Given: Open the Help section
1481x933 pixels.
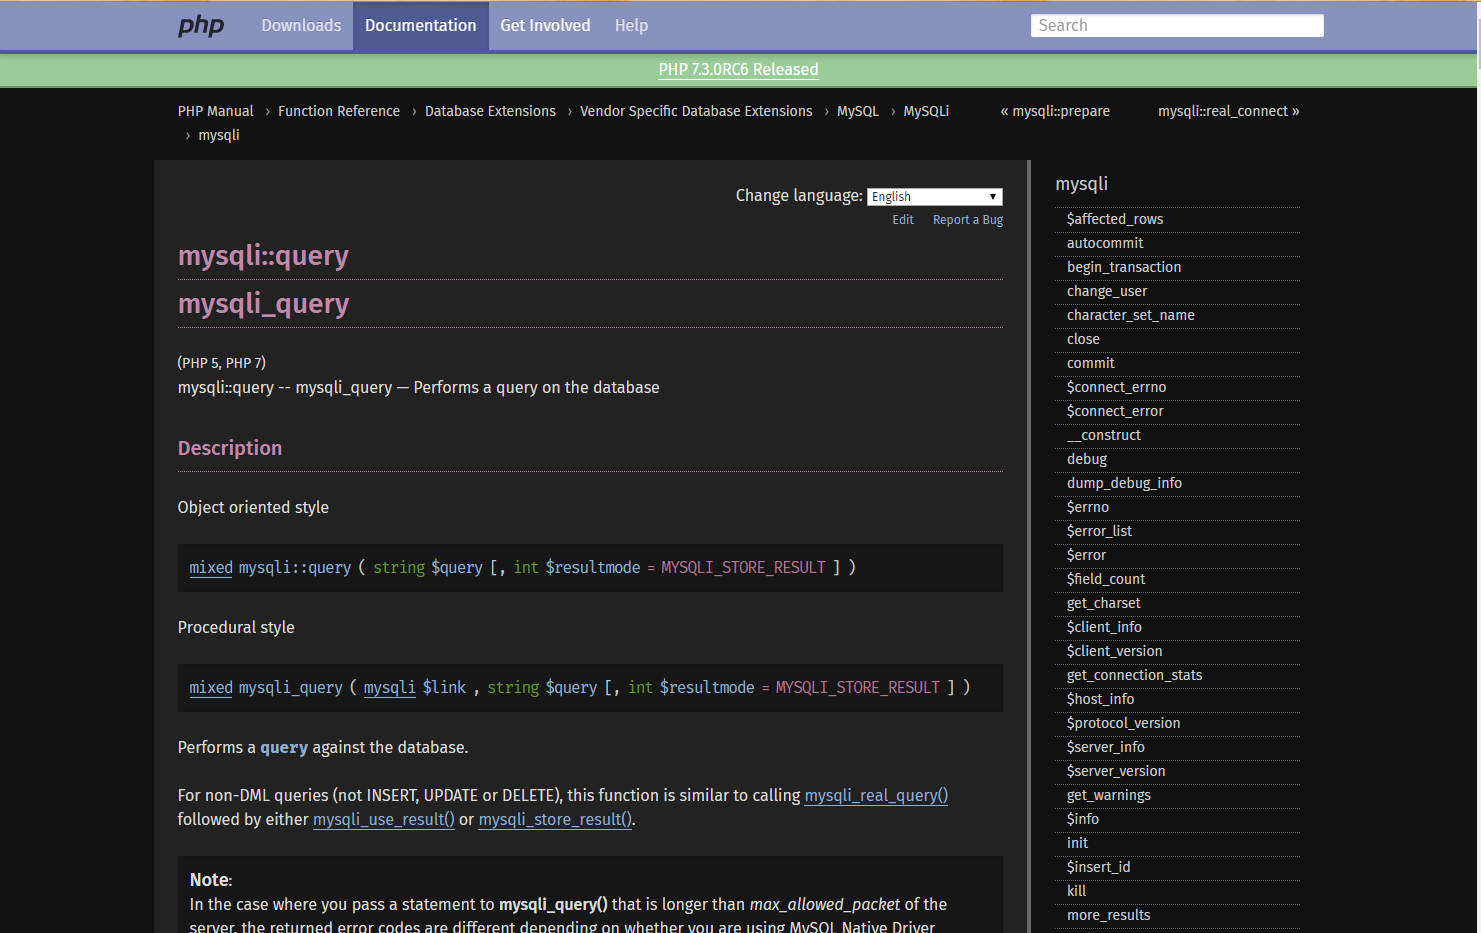Looking at the screenshot, I should (x=631, y=25).
